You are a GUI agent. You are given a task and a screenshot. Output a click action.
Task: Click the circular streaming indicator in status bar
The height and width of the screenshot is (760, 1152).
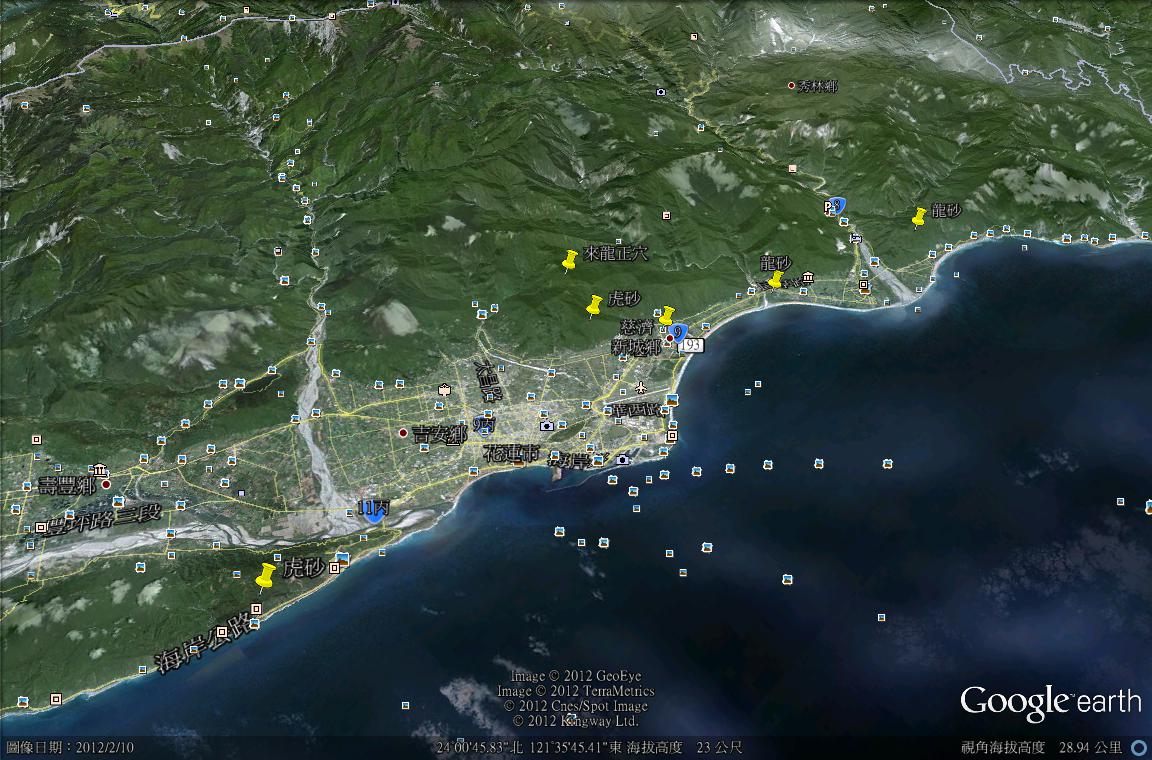pyautogui.click(x=1138, y=747)
